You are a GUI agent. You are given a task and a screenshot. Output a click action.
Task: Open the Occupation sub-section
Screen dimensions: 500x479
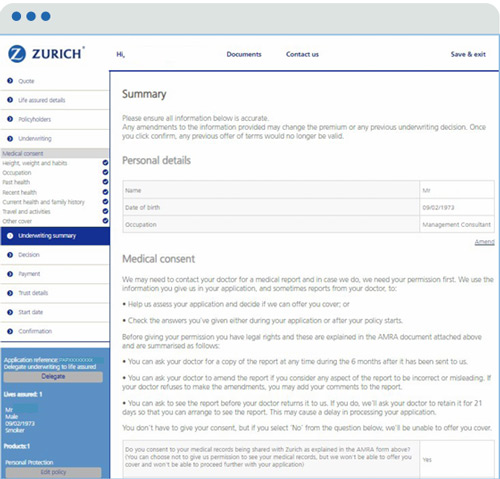17,173
